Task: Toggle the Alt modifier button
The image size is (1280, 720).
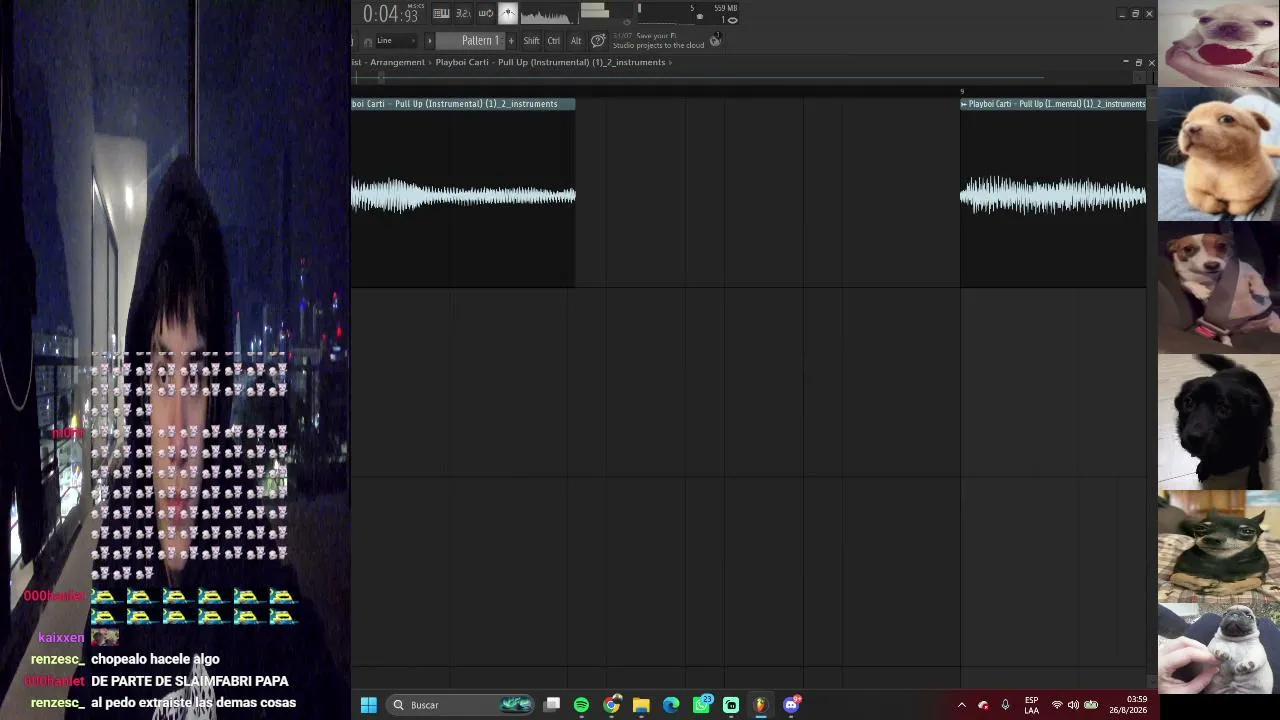Action: click(x=576, y=41)
